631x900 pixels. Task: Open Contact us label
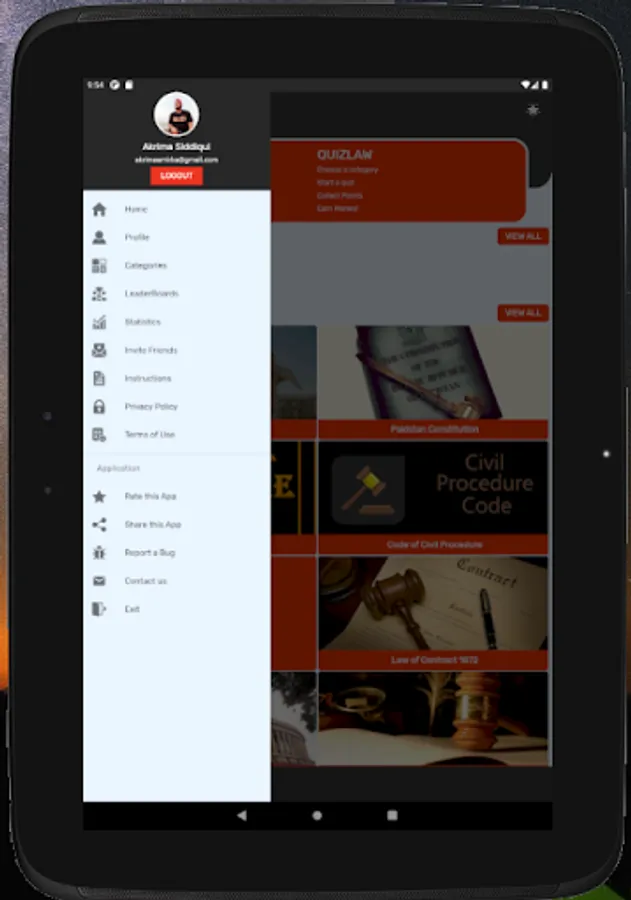(x=146, y=581)
